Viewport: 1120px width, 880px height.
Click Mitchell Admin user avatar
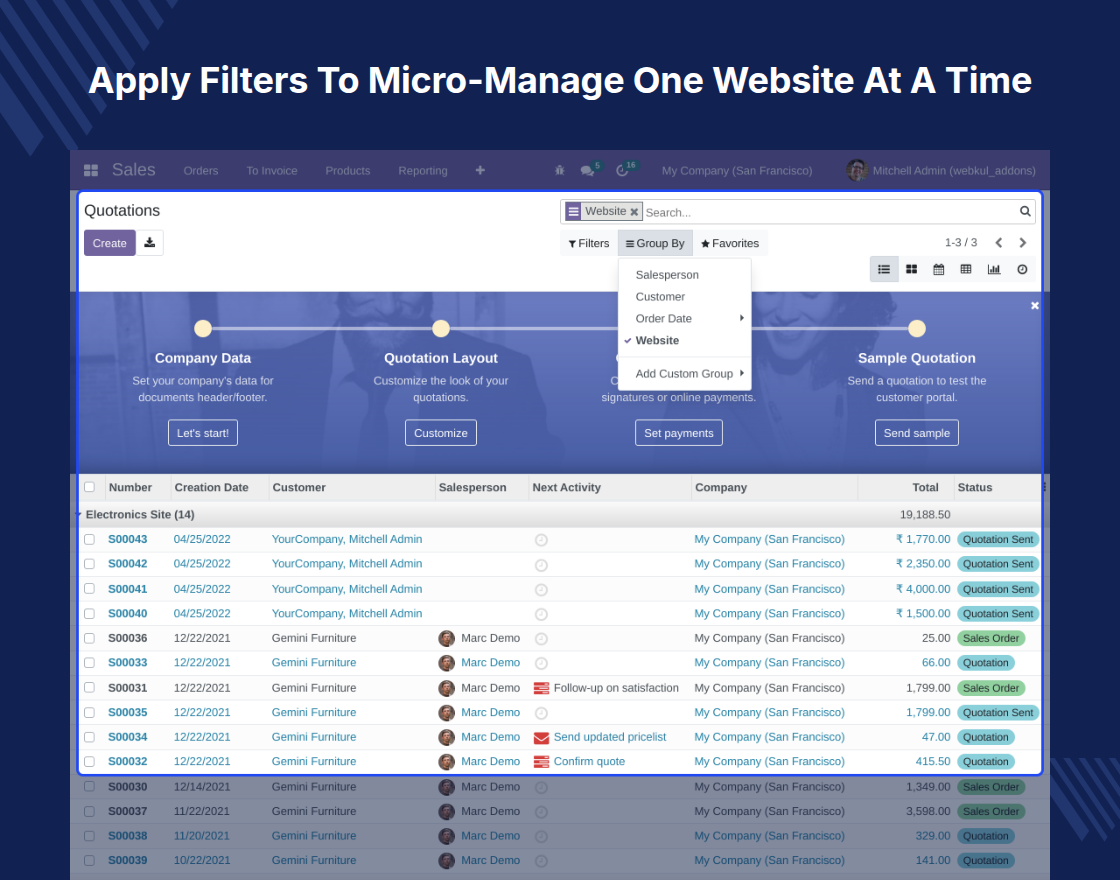(856, 170)
